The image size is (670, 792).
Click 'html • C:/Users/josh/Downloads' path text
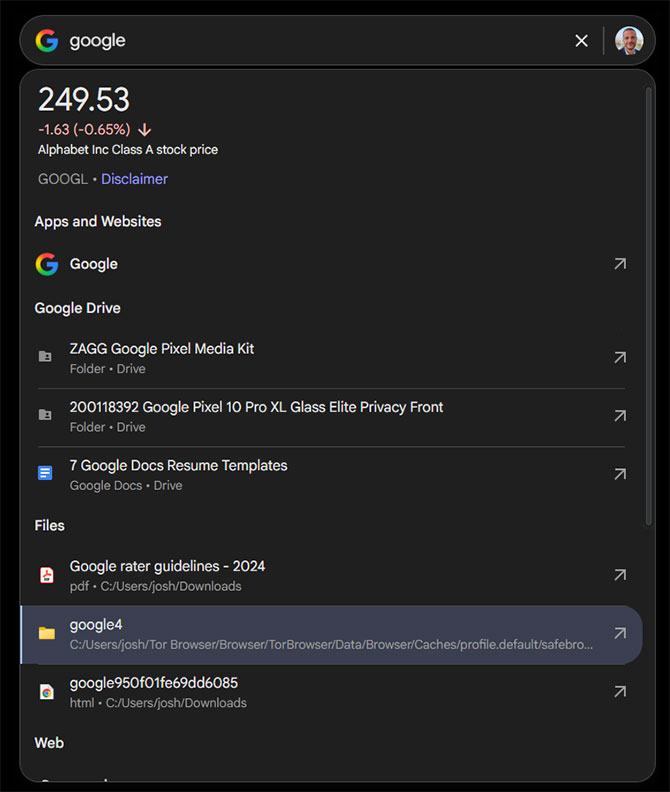coord(158,703)
